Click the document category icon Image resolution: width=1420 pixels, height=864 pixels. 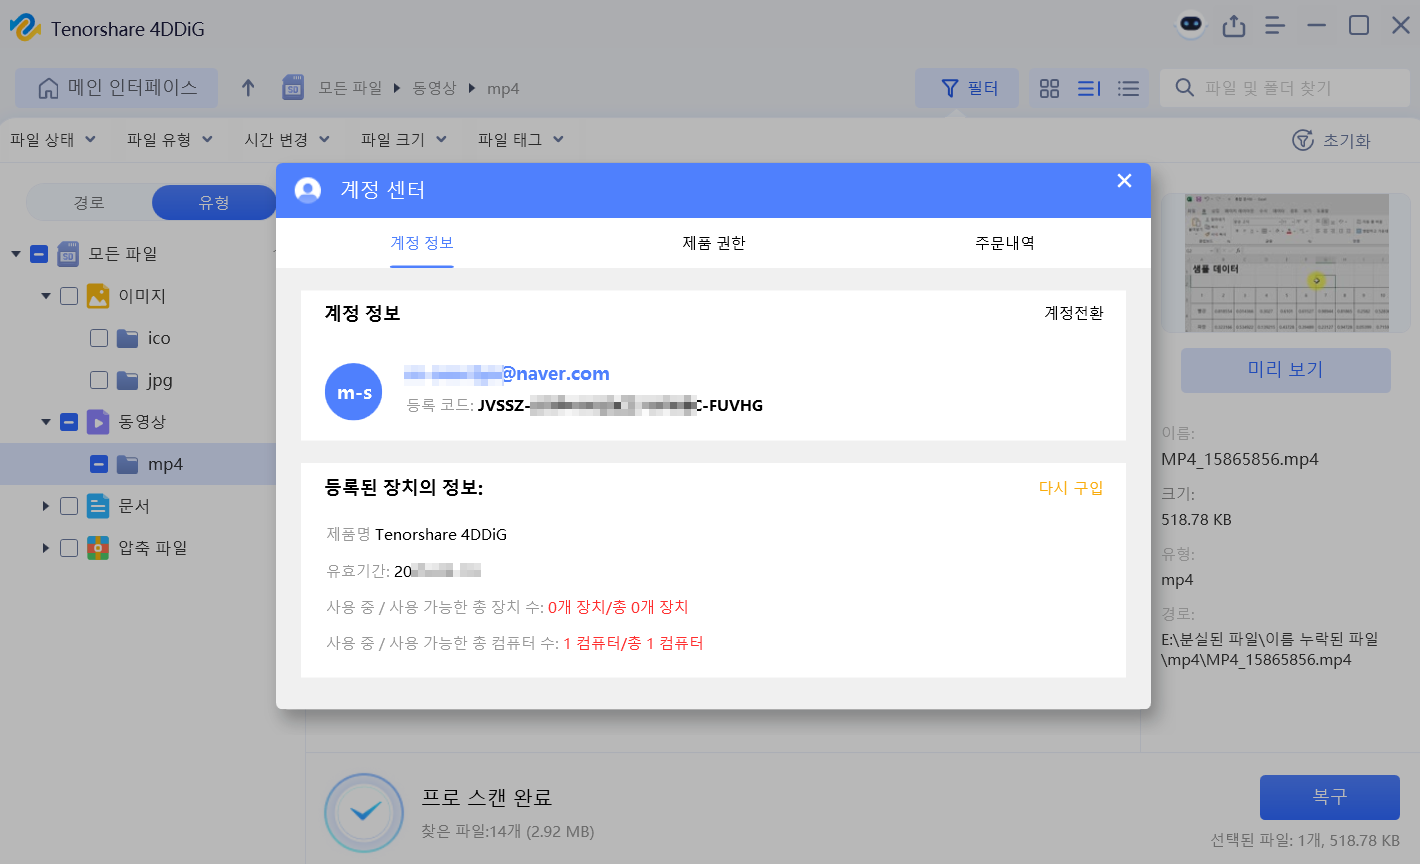pos(98,506)
